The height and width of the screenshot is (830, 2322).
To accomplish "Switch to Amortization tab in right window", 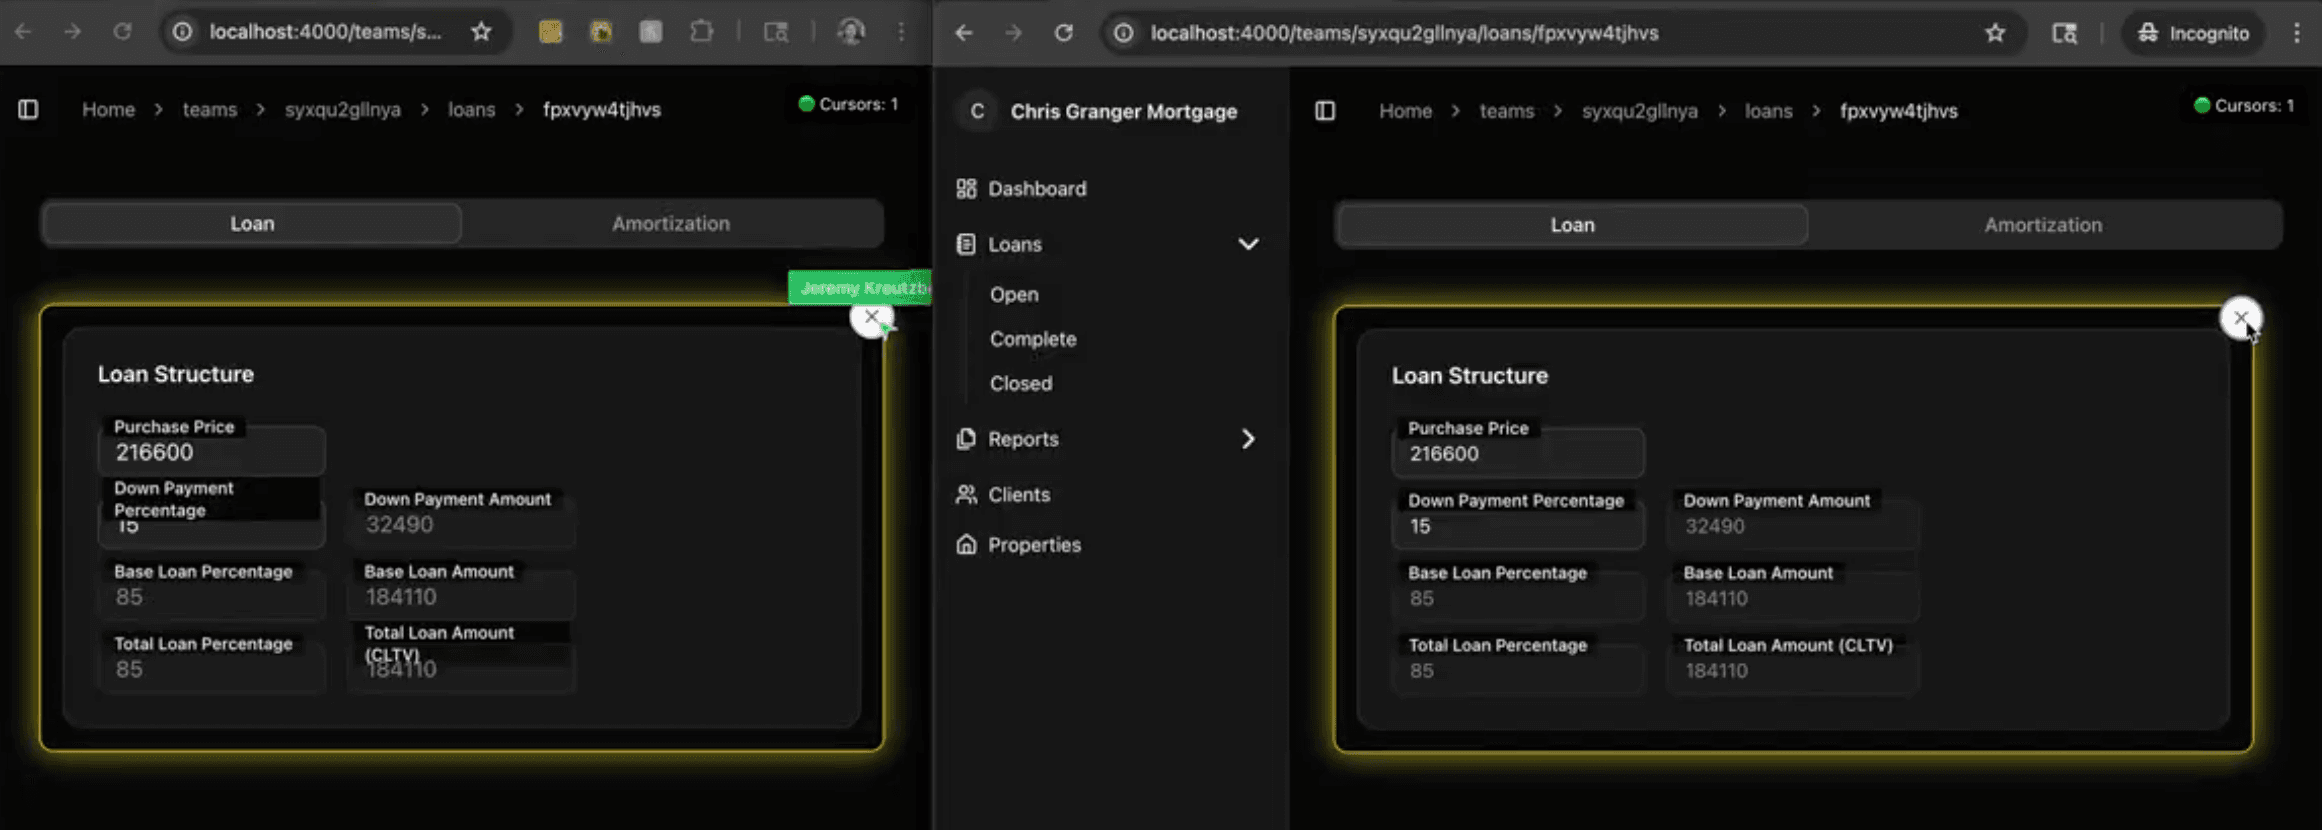I will [x=2044, y=225].
